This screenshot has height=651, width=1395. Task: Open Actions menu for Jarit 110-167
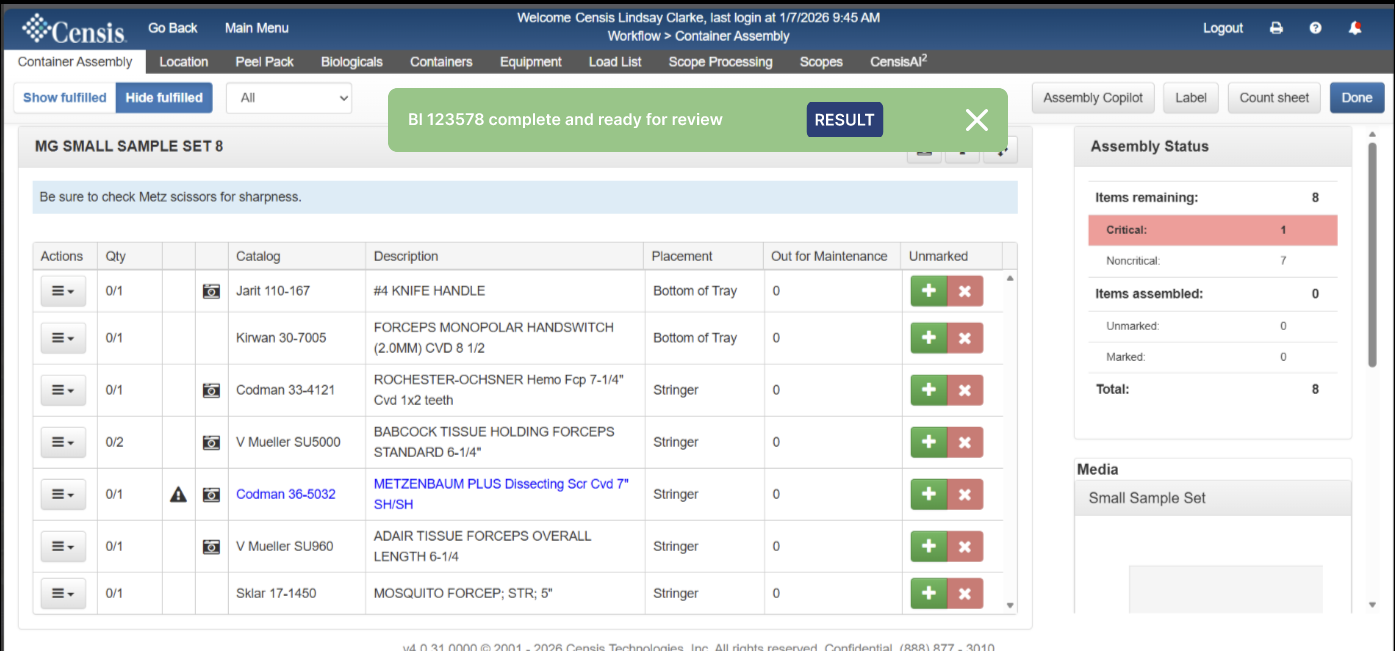point(63,290)
